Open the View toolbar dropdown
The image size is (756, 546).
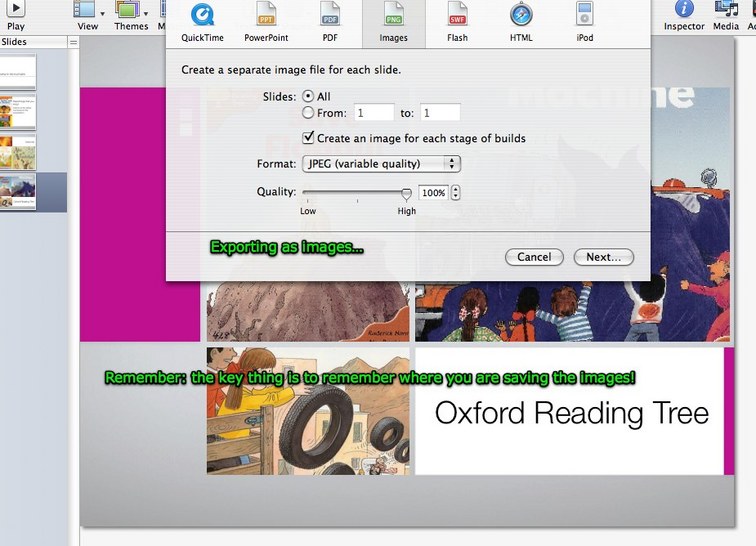tap(88, 12)
